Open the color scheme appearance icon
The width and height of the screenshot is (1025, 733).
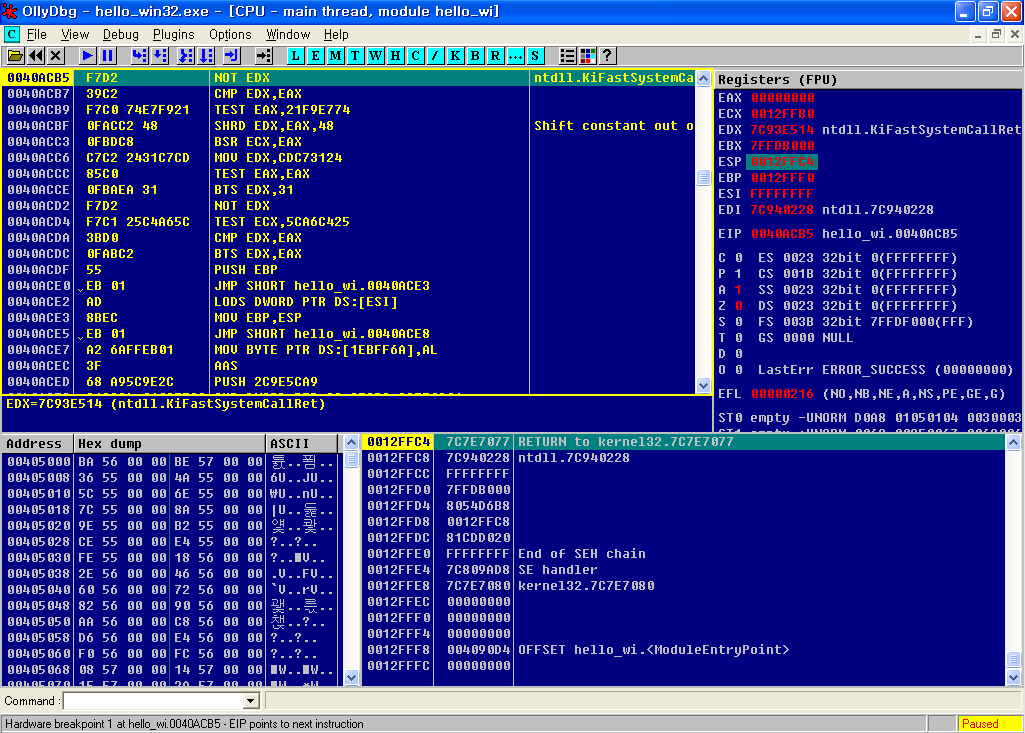point(588,56)
